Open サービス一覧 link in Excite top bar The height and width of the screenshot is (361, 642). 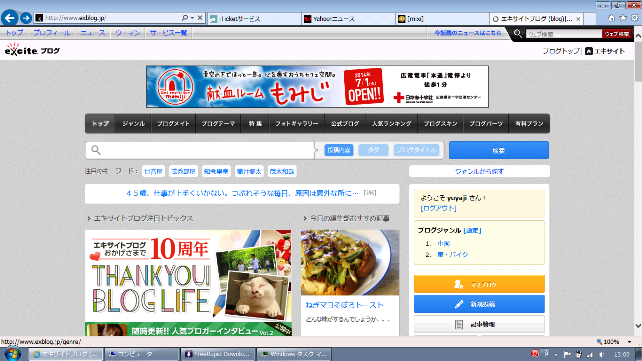(168, 33)
